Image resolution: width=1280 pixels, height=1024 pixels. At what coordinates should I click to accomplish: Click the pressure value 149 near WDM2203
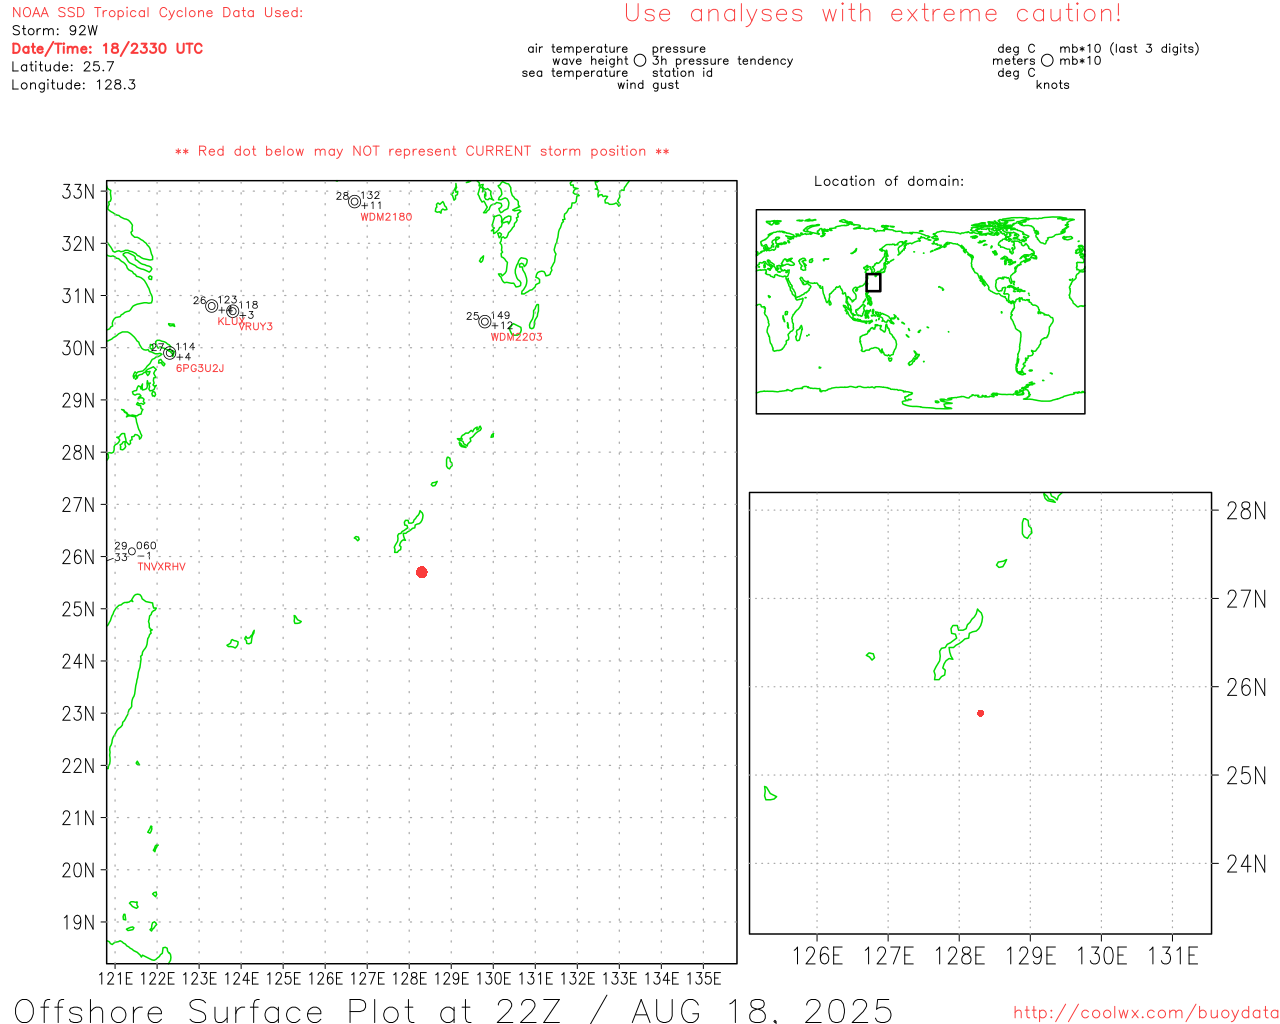coord(501,316)
